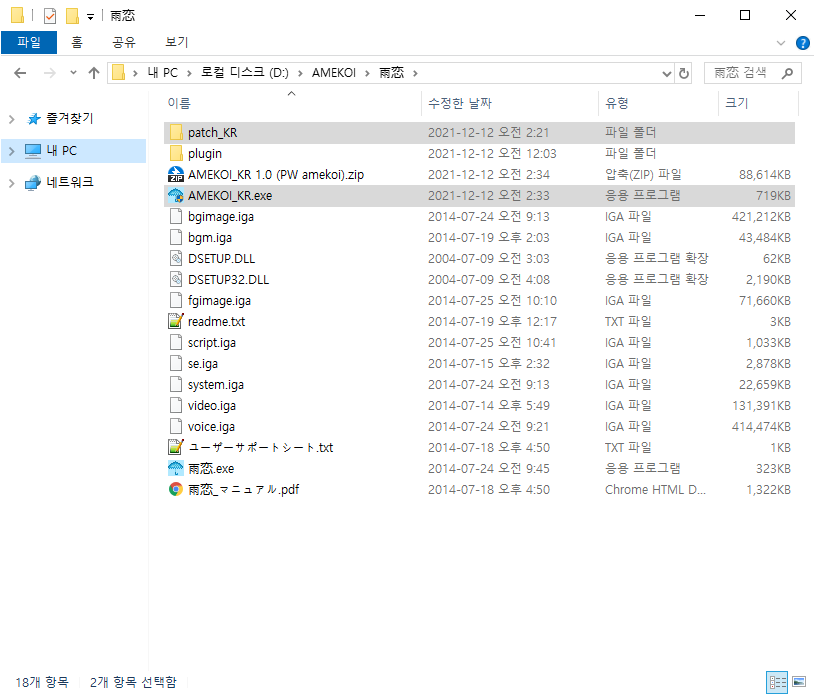Expand the 즐겨찾기 tree node
815x695 pixels.
(x=11, y=119)
